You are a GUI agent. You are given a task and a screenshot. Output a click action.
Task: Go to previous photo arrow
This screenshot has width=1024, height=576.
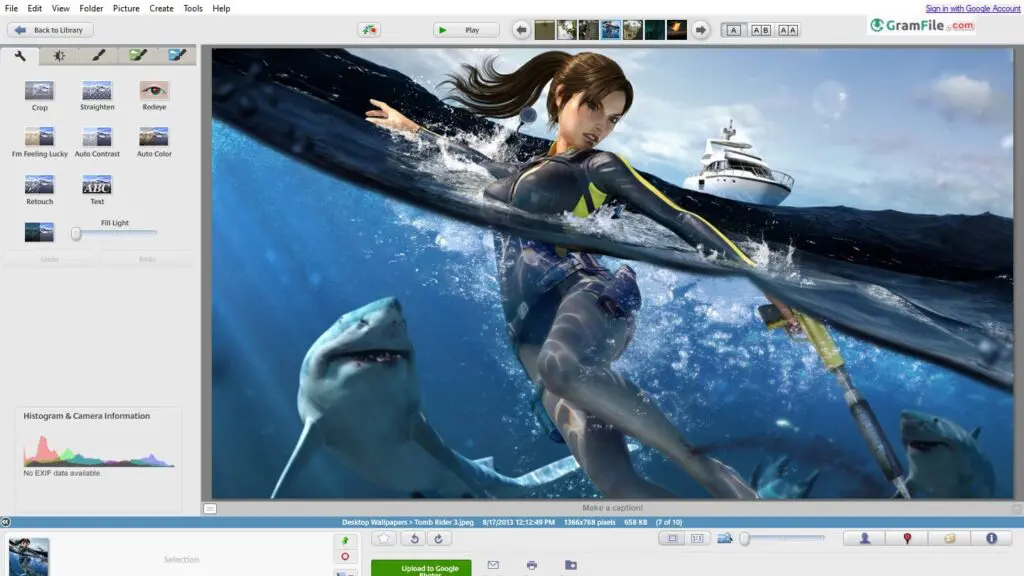[x=521, y=30]
